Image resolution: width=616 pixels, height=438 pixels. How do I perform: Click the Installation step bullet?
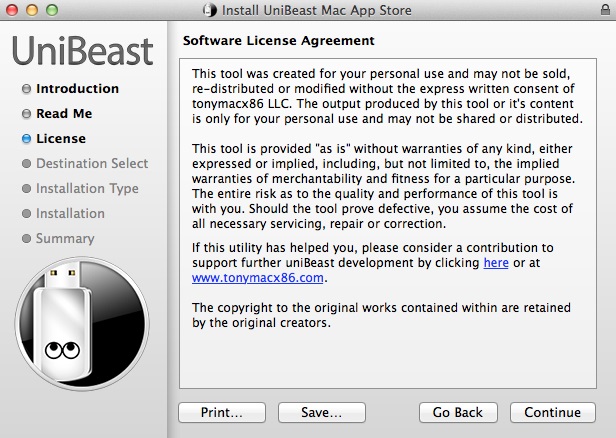click(26, 214)
